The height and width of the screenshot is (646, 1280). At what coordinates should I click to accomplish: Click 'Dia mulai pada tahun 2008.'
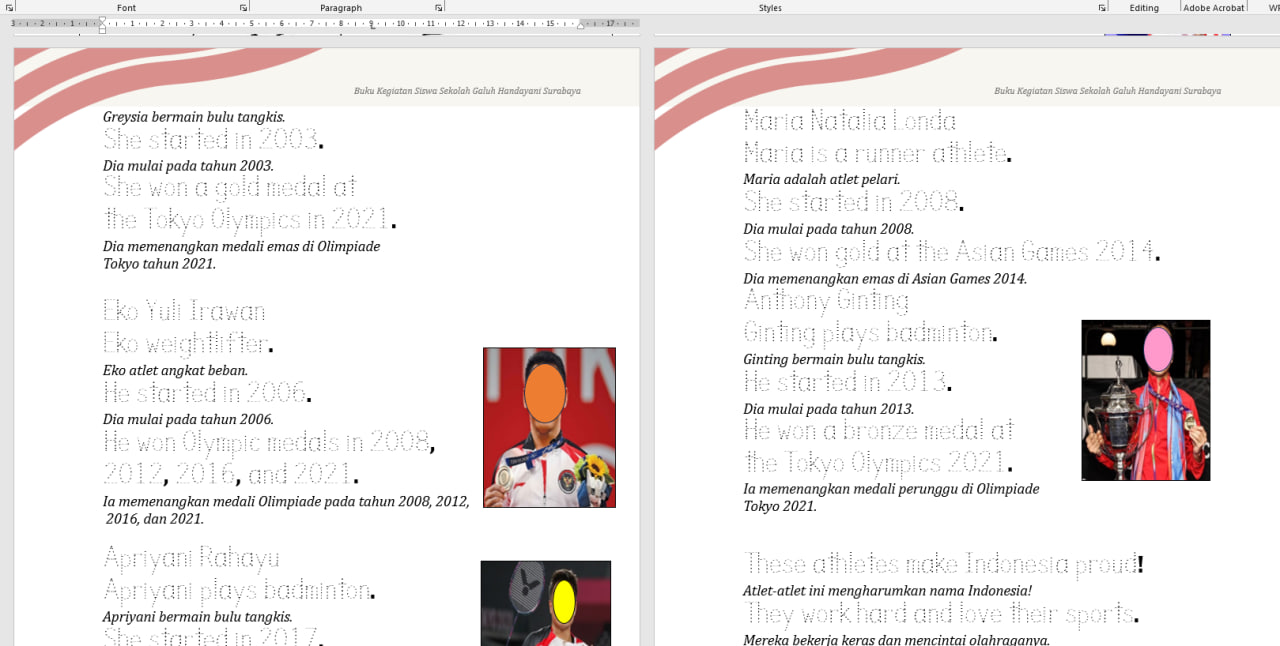[828, 229]
